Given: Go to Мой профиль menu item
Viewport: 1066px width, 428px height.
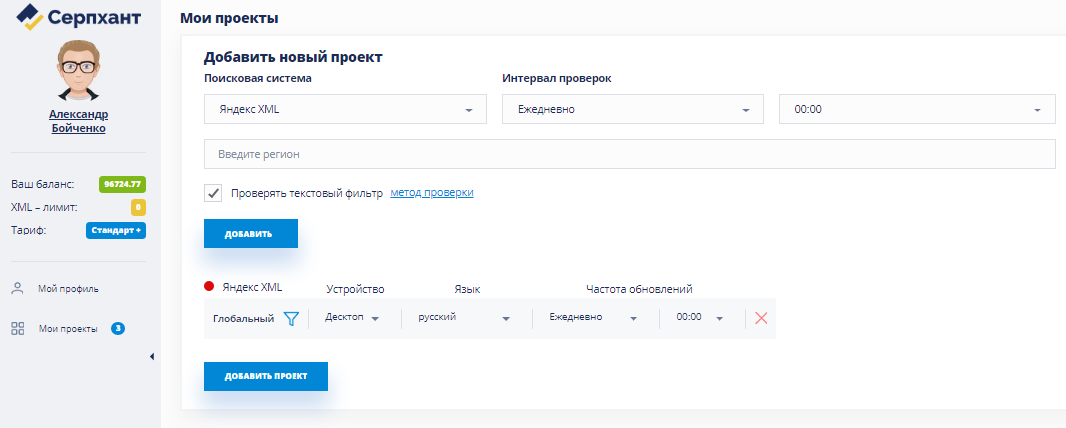Looking at the screenshot, I should click(68, 289).
